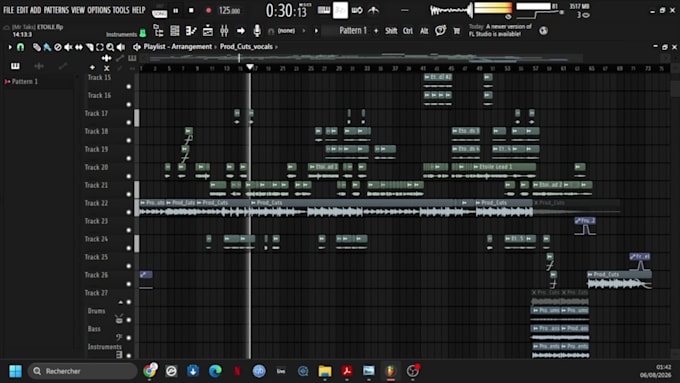Click the audio waveform icon in picker panel
This screenshot has width=680, height=383.
tap(39, 66)
